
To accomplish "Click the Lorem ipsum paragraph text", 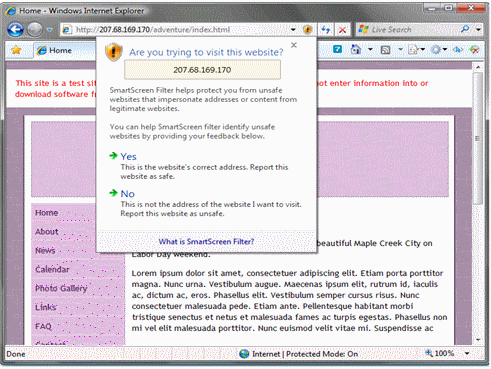I will tap(289, 301).
